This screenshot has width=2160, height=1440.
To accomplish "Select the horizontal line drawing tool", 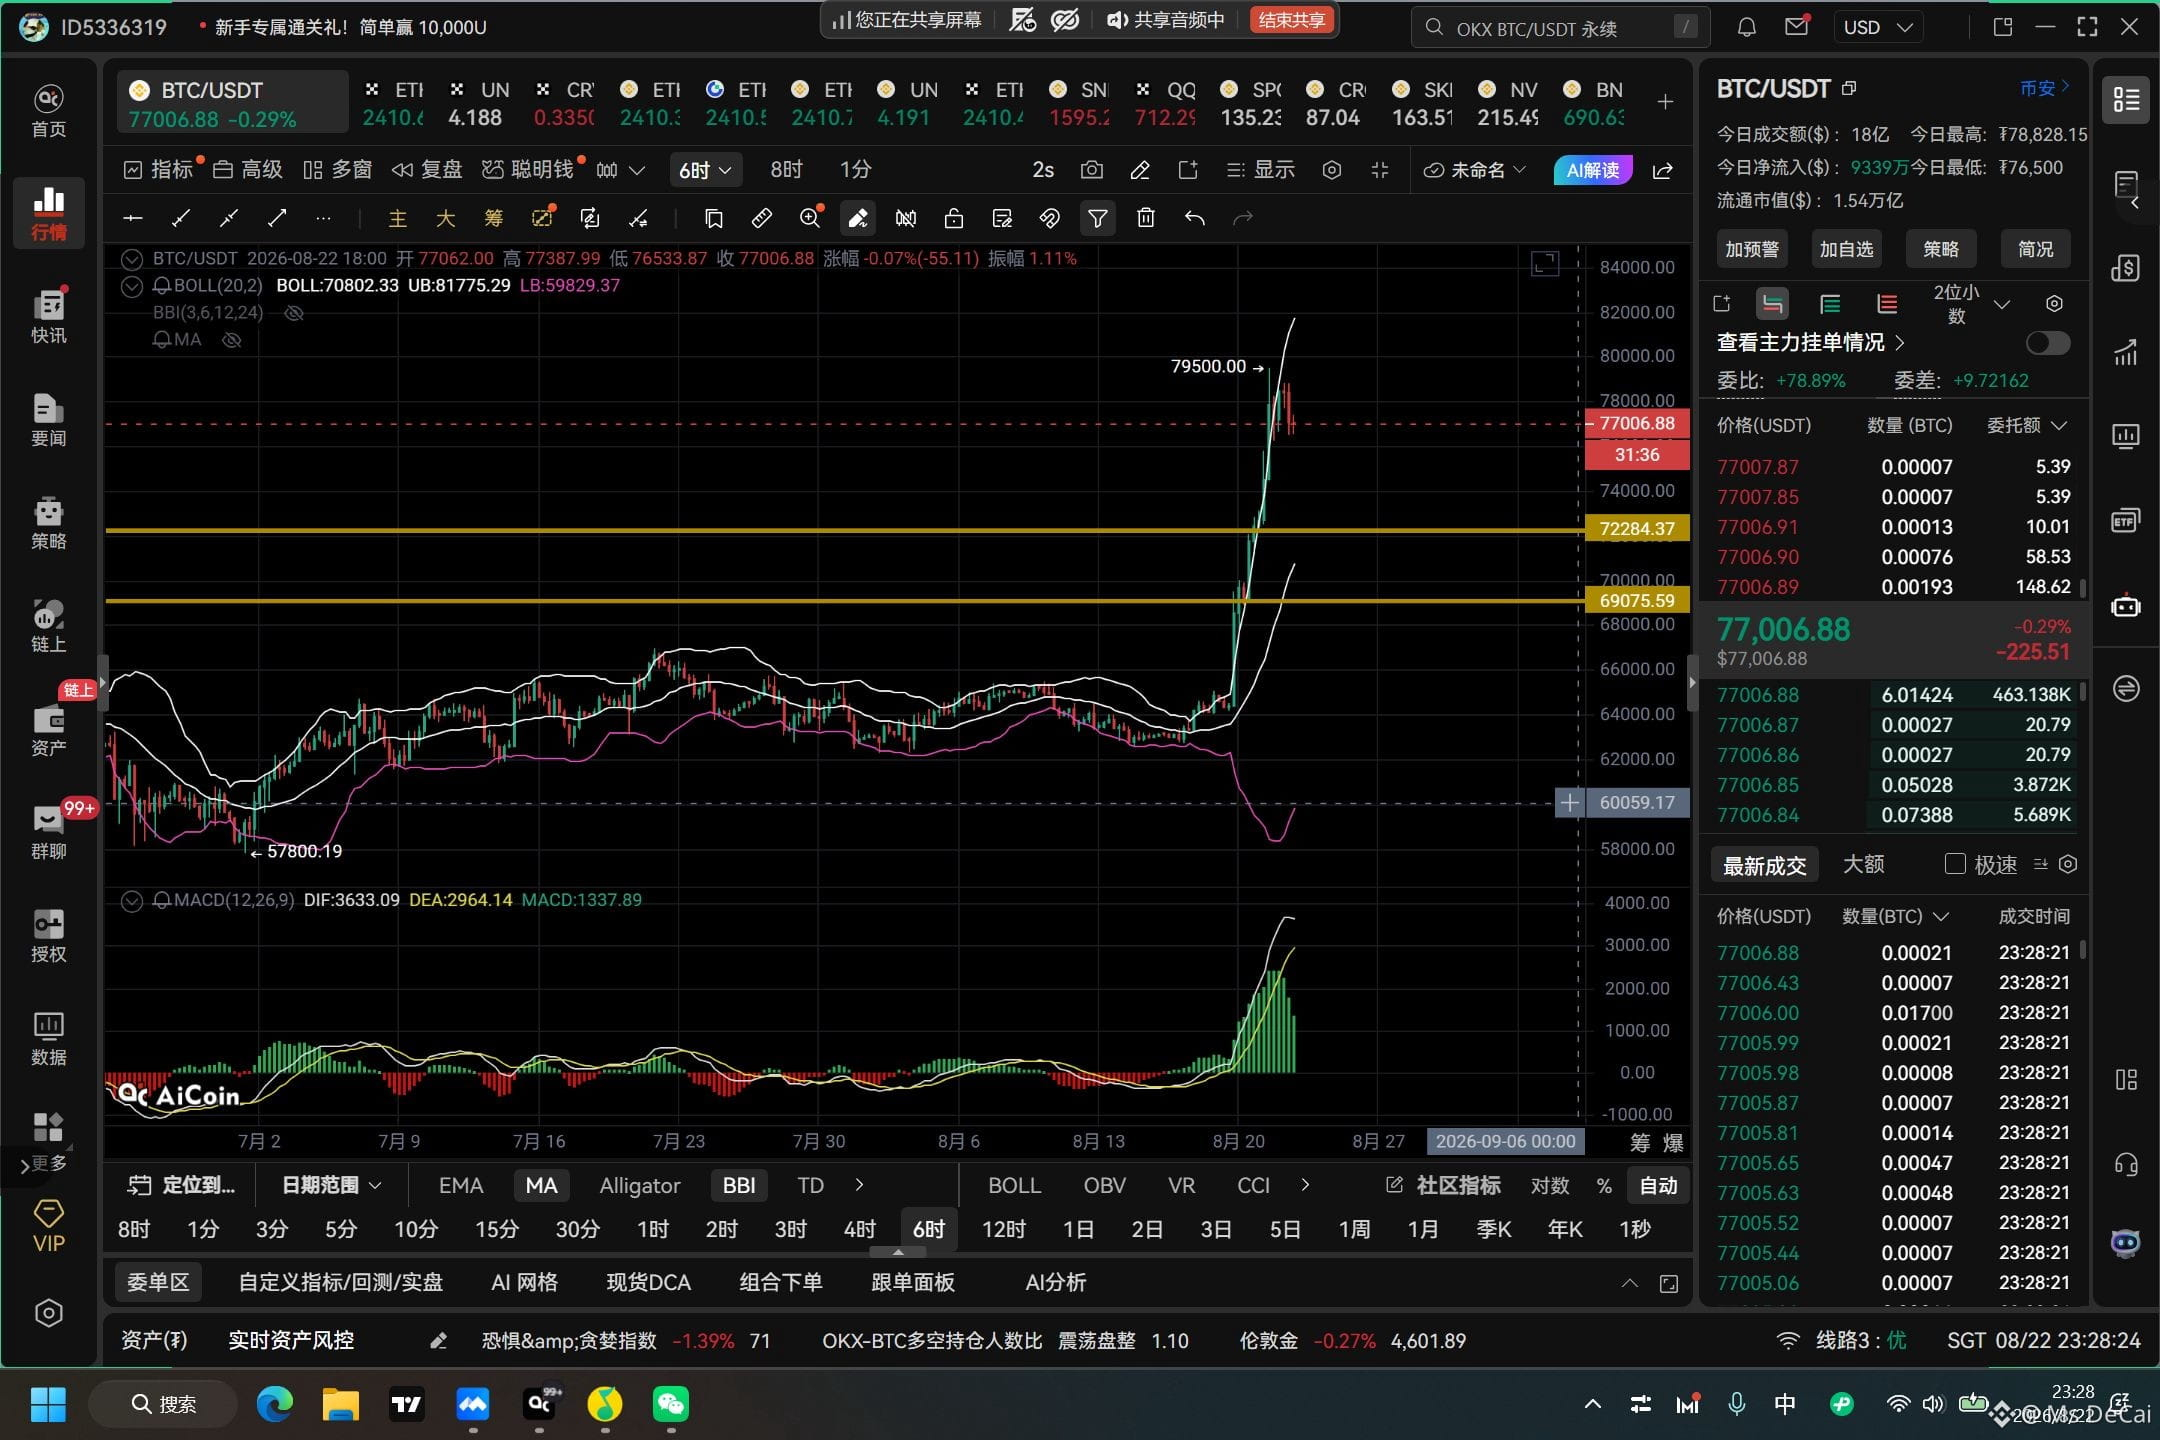I will point(133,218).
